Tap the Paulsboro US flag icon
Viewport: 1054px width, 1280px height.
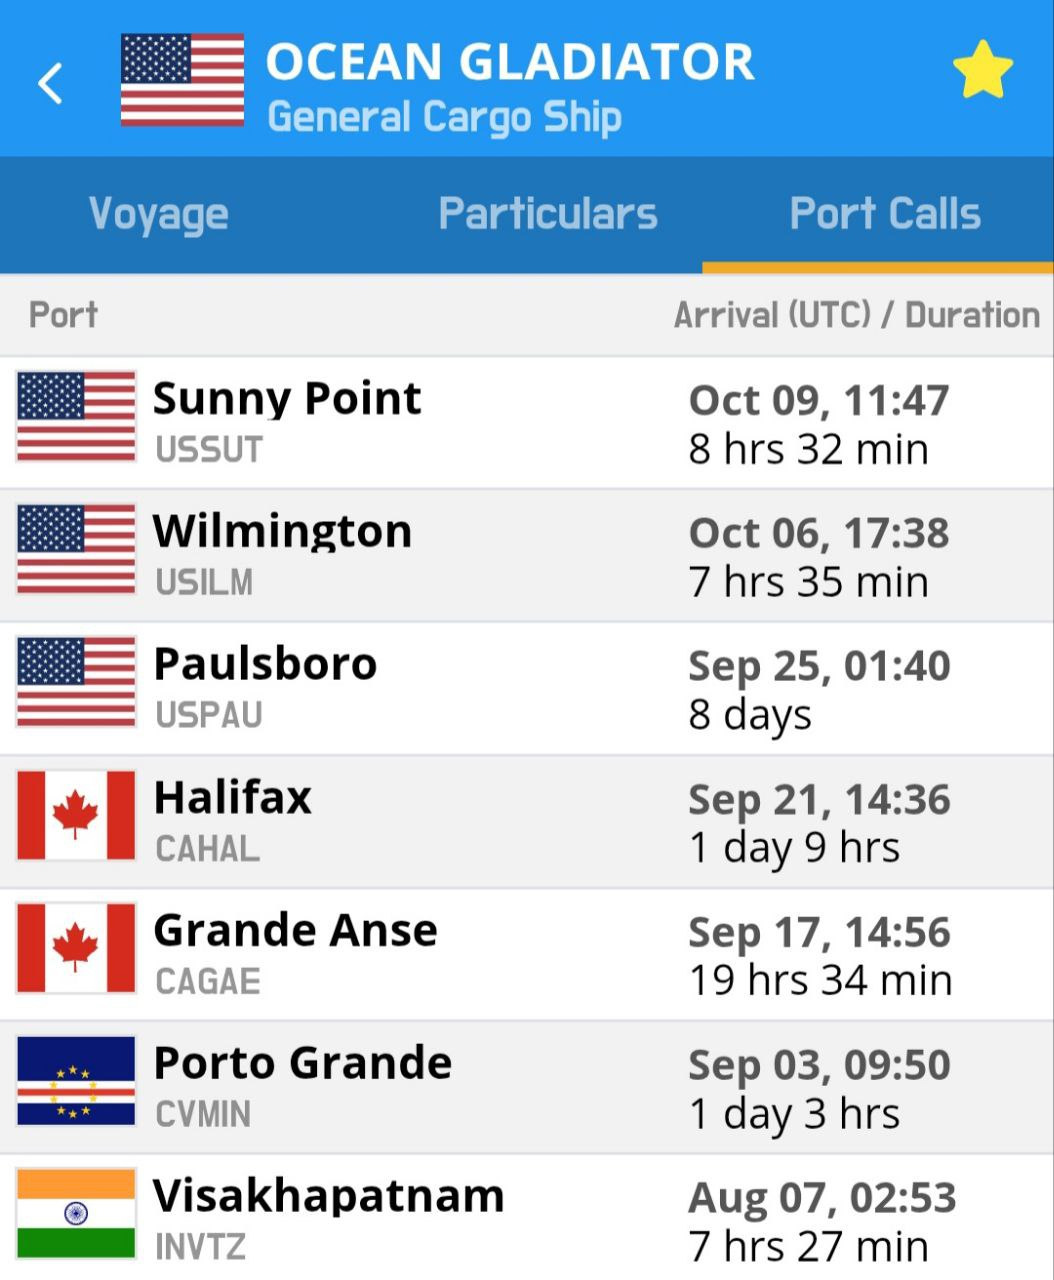[x=76, y=683]
